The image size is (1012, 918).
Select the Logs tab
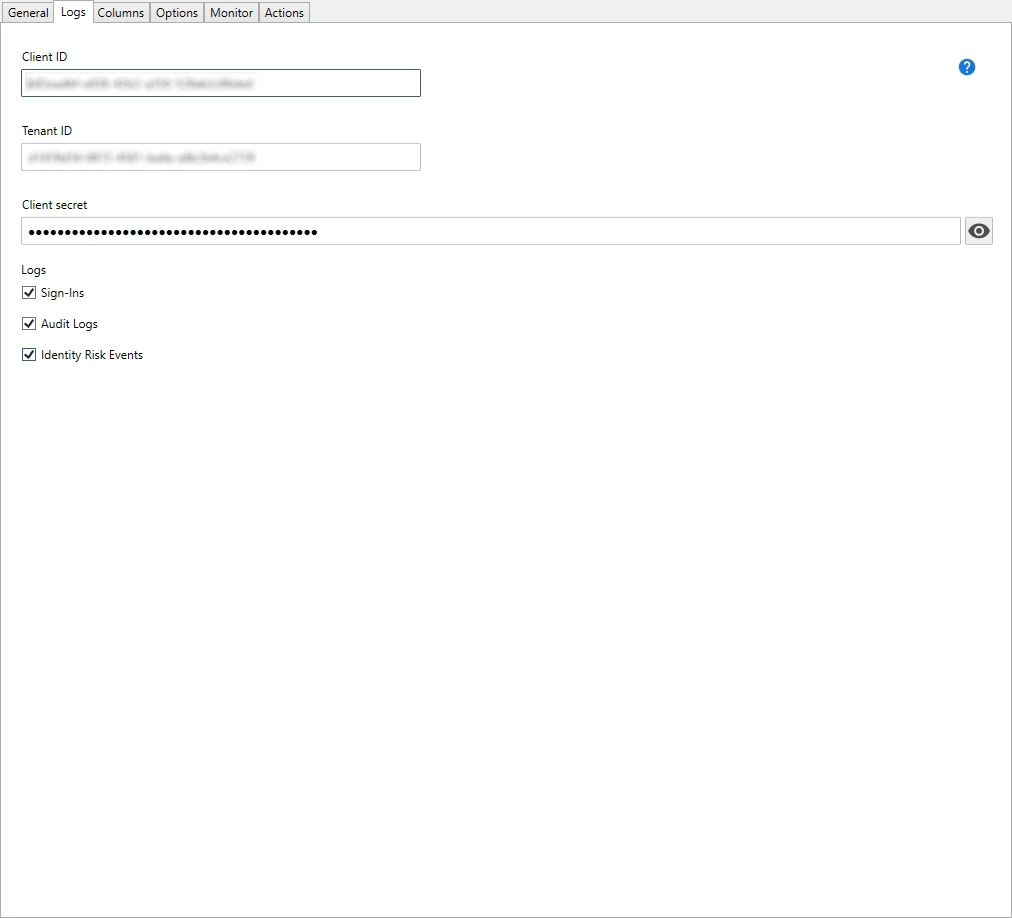point(73,12)
